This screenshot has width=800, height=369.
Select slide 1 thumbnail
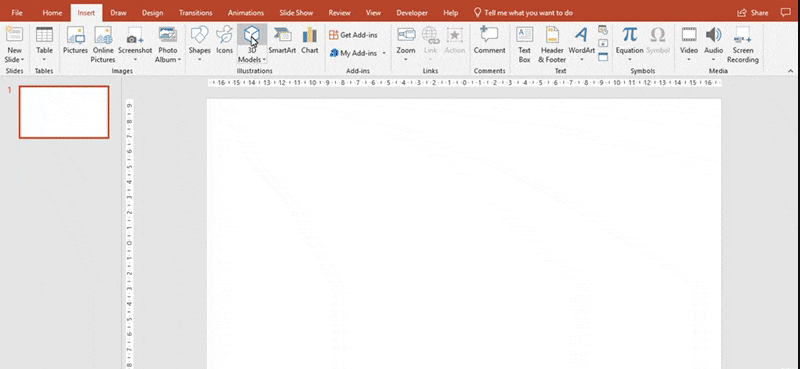click(x=64, y=112)
